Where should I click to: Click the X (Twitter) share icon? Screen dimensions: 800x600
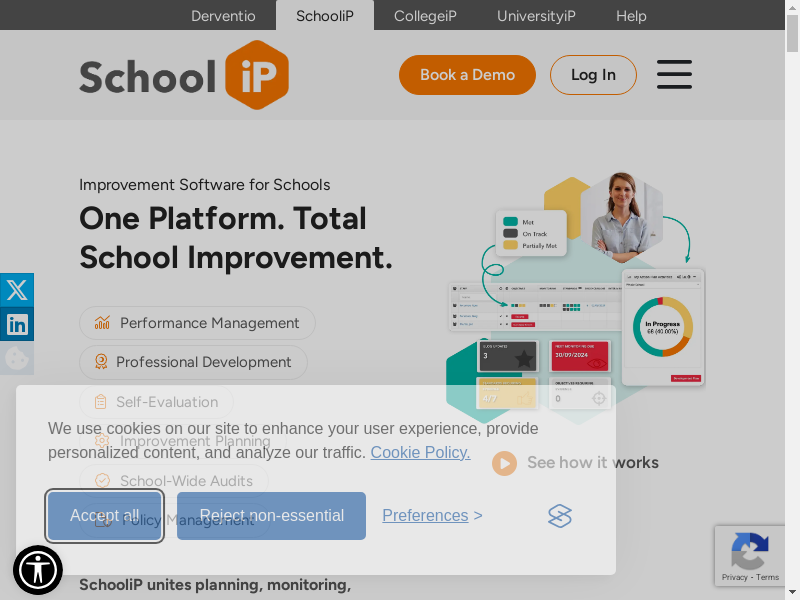[17, 290]
